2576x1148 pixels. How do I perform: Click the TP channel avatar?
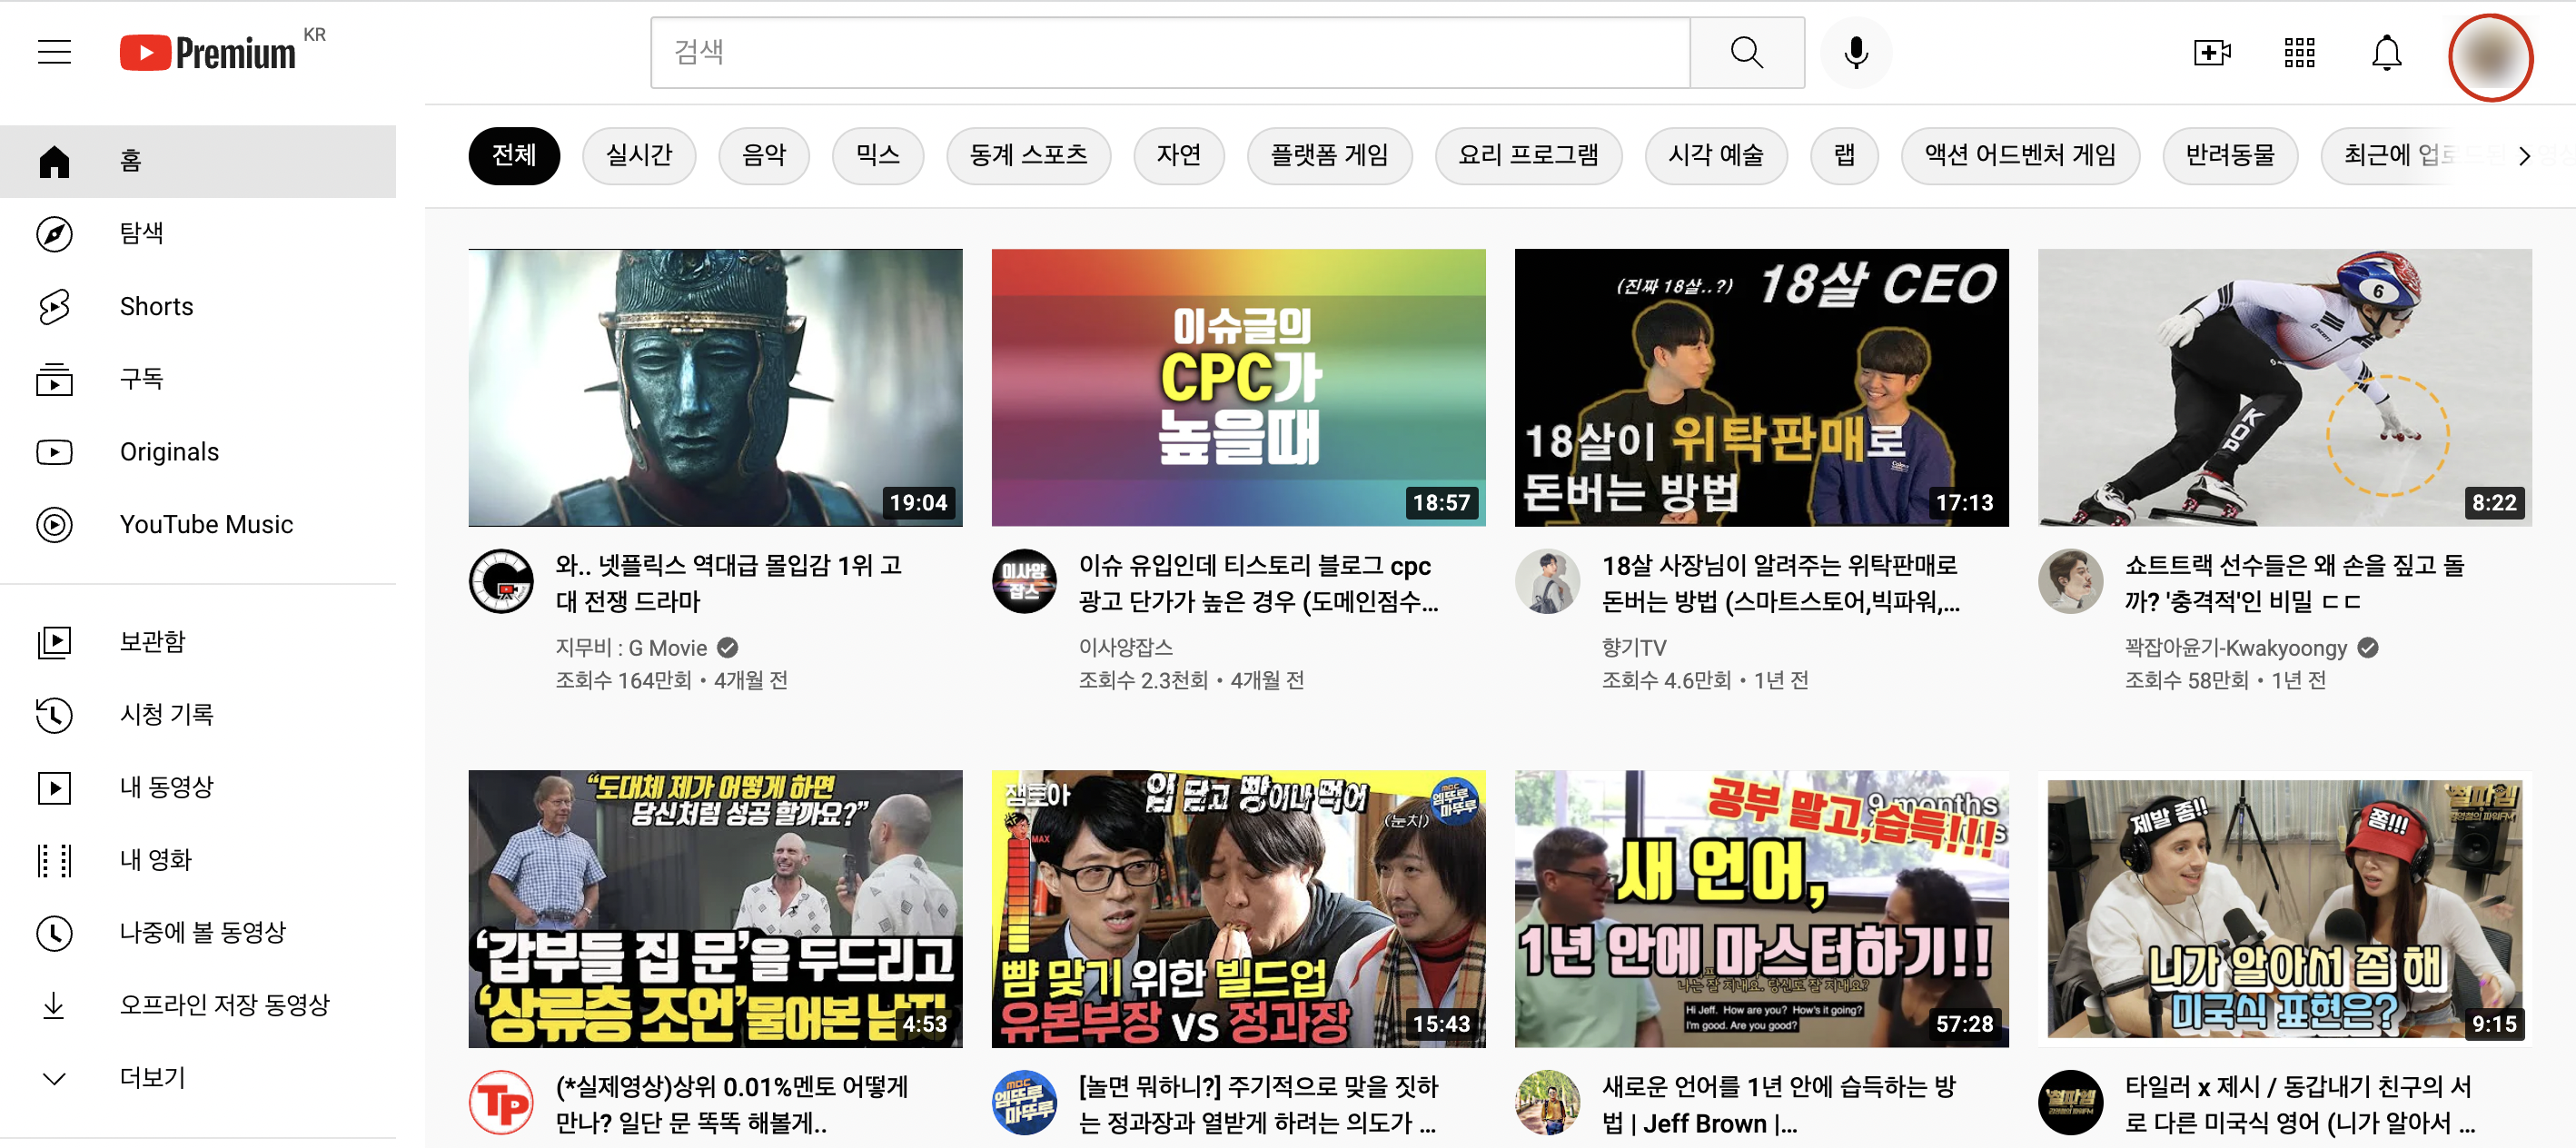tap(501, 1102)
